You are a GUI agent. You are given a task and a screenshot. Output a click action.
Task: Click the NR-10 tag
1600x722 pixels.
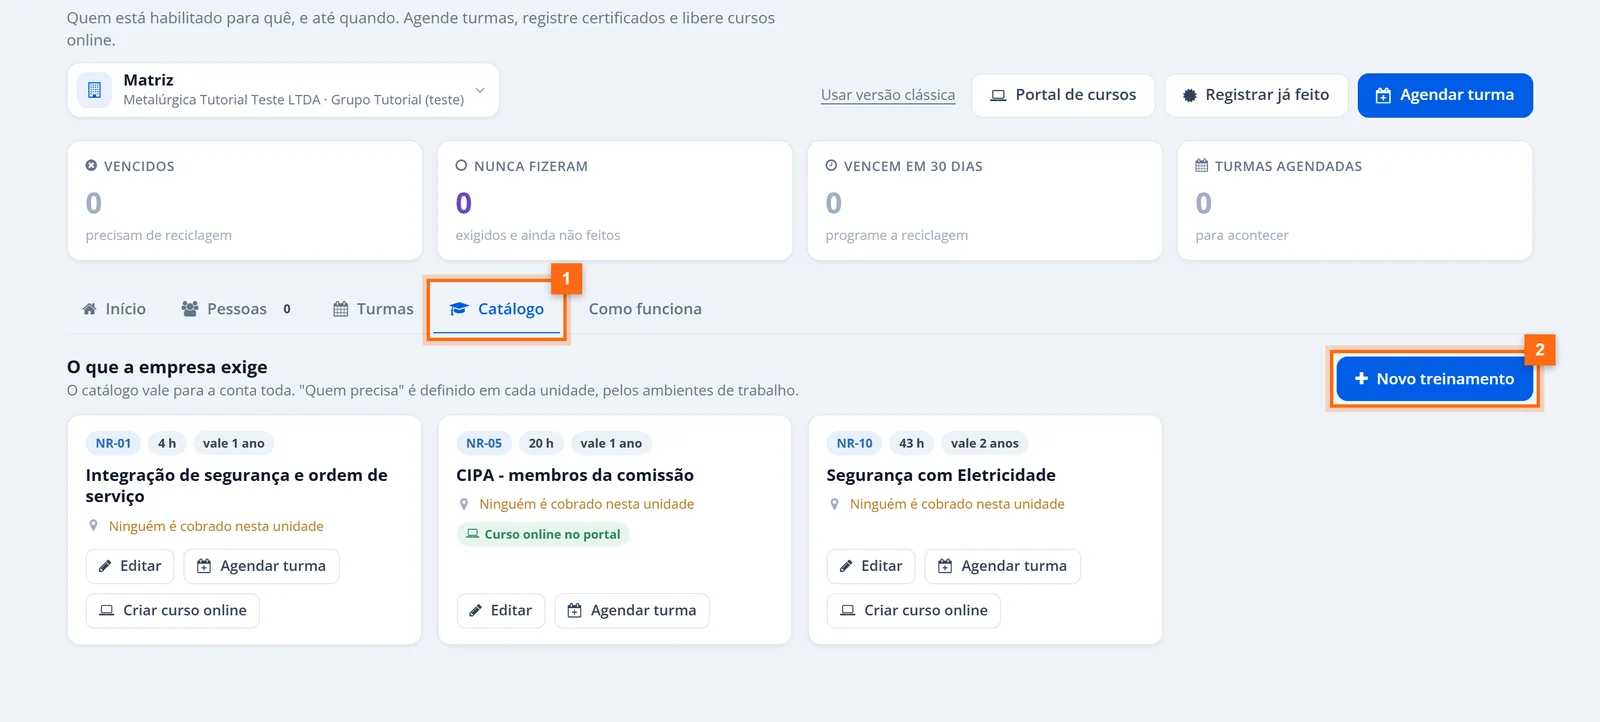855,443
